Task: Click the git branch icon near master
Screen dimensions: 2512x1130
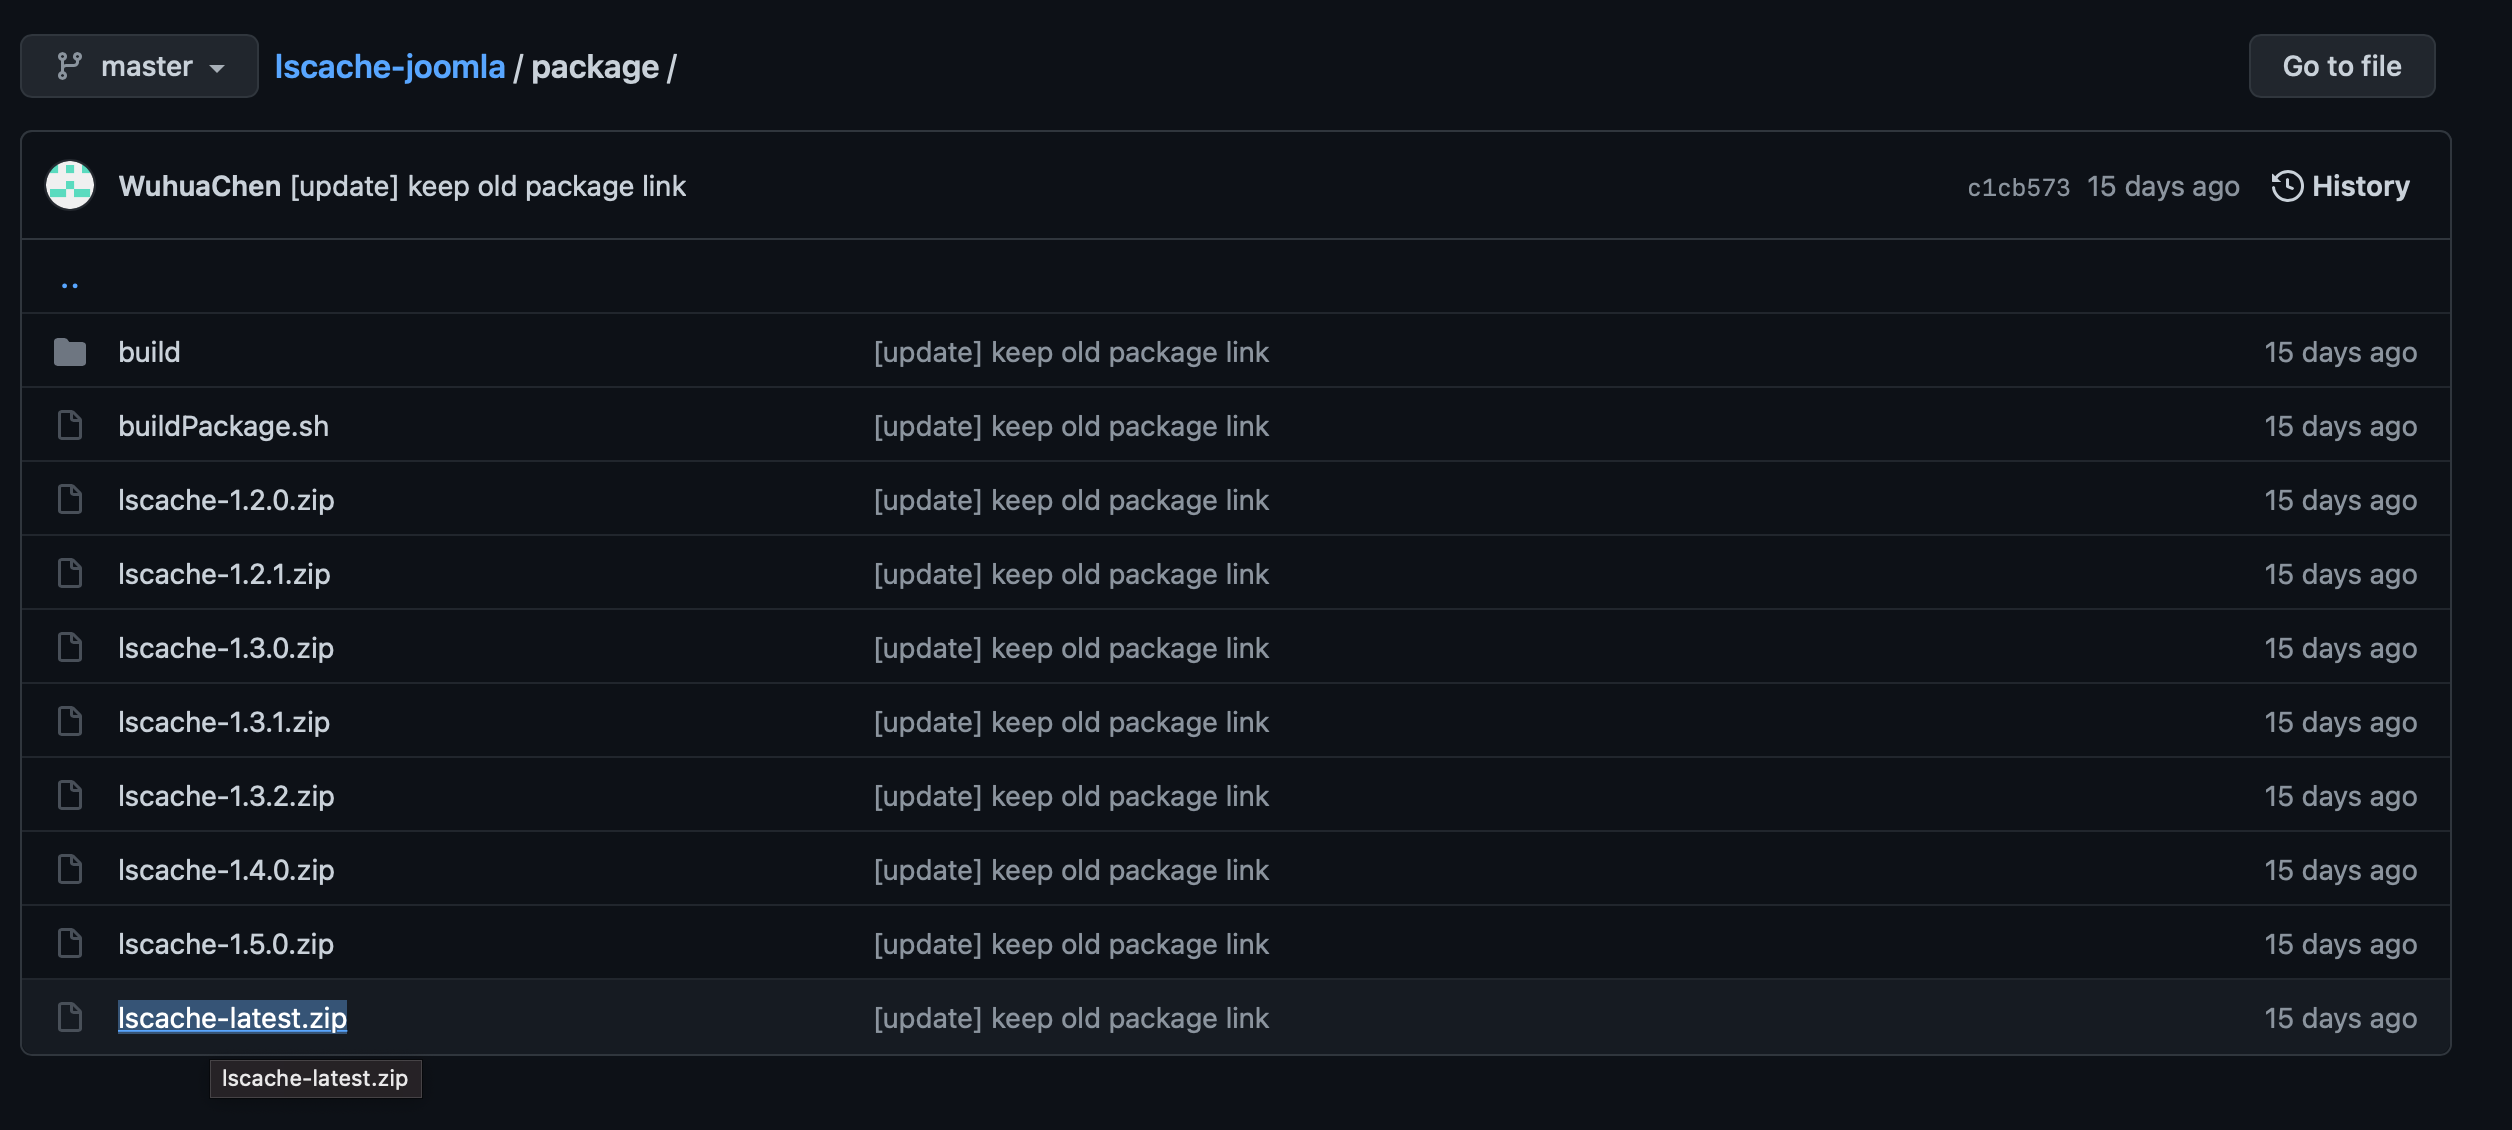Action: pyautogui.click(x=69, y=64)
